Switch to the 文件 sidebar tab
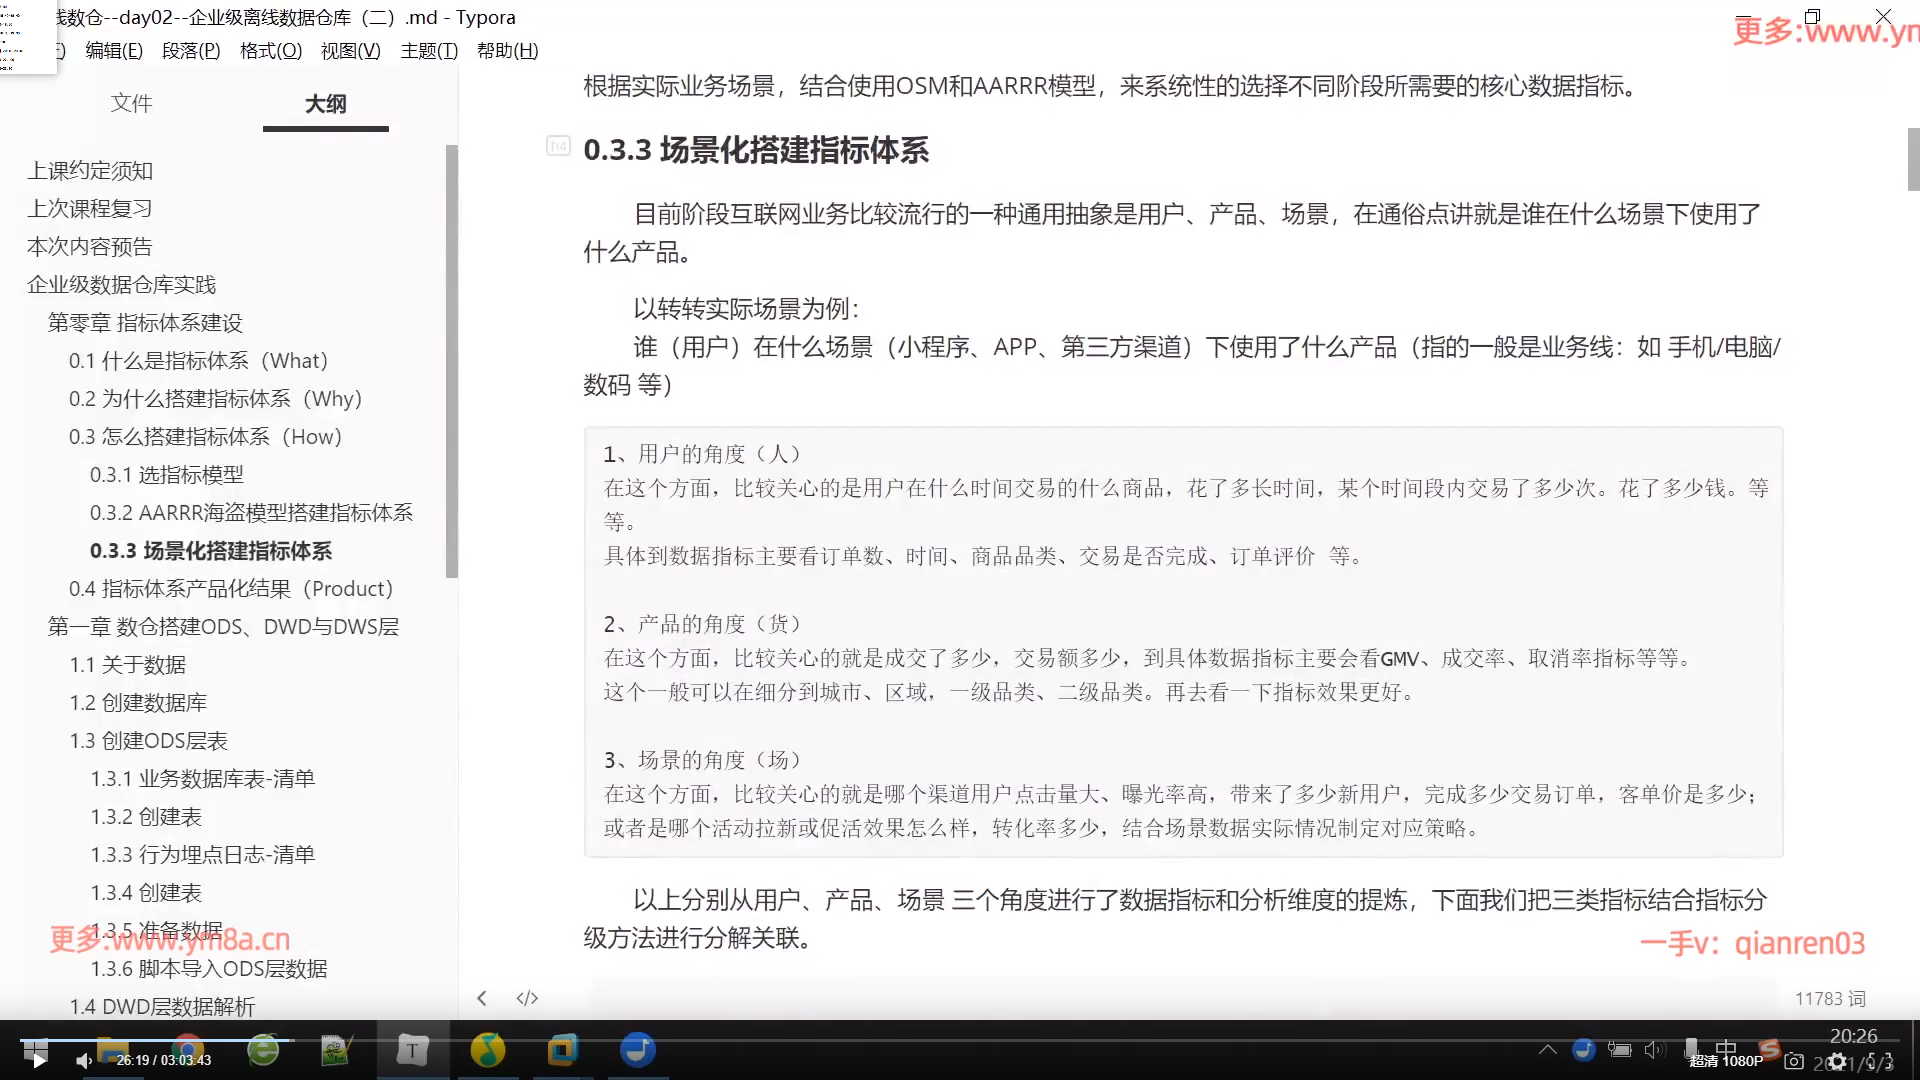This screenshot has height=1080, width=1920. point(131,103)
